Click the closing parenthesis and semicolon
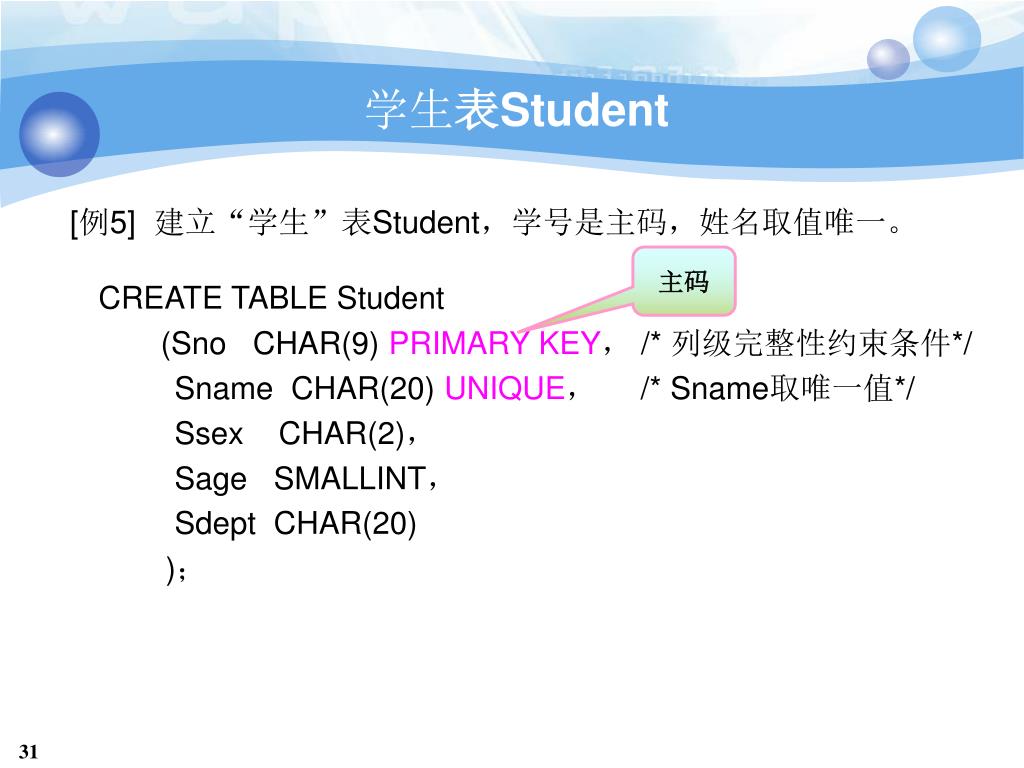The height and width of the screenshot is (768, 1024). click(x=176, y=570)
